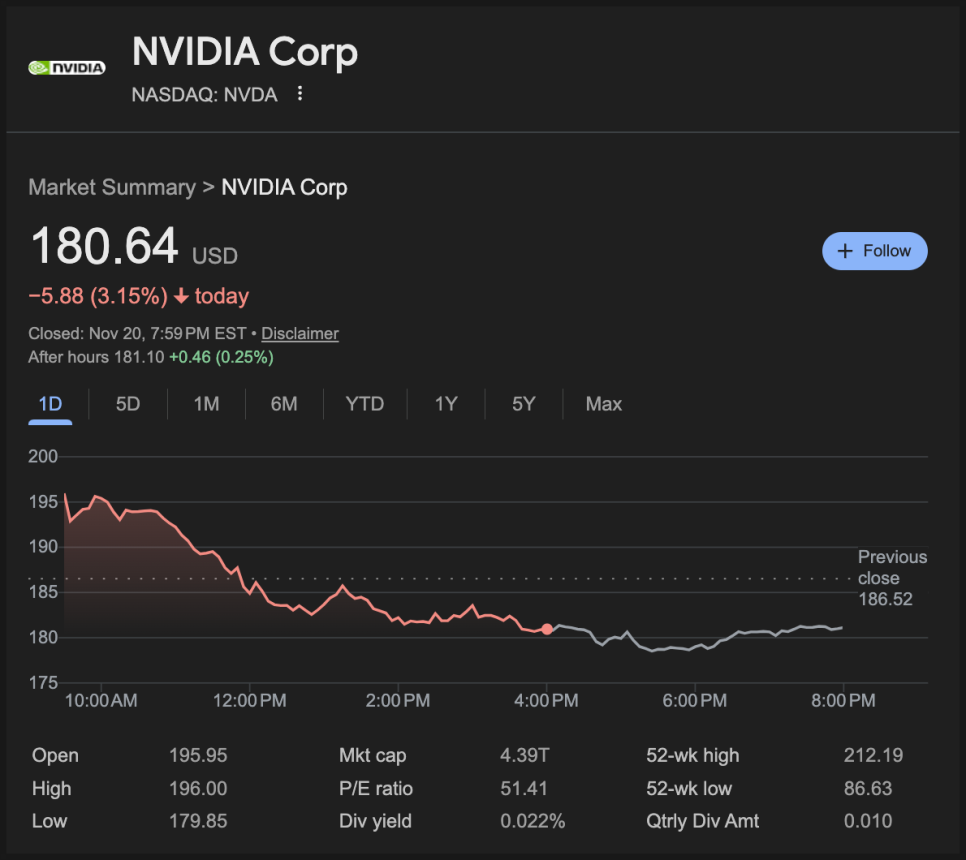Select the 1D chart range tab

coord(50,404)
